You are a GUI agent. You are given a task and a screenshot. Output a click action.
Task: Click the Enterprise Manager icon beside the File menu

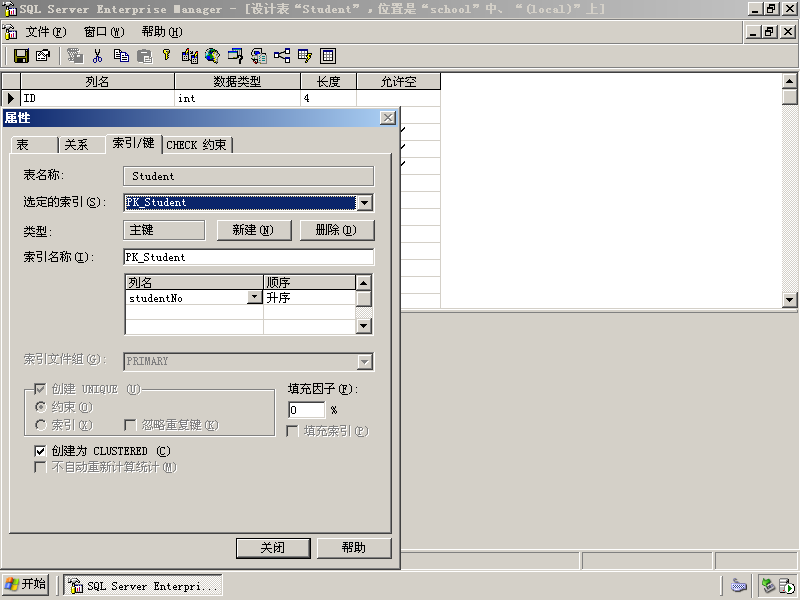10,32
